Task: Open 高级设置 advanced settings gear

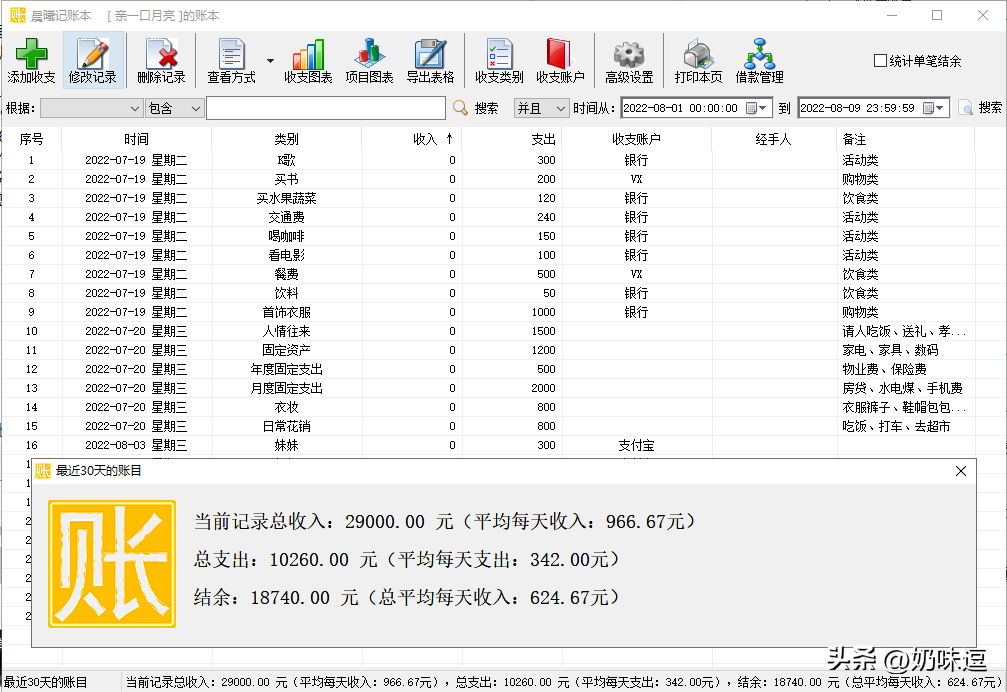Action: 629,61
